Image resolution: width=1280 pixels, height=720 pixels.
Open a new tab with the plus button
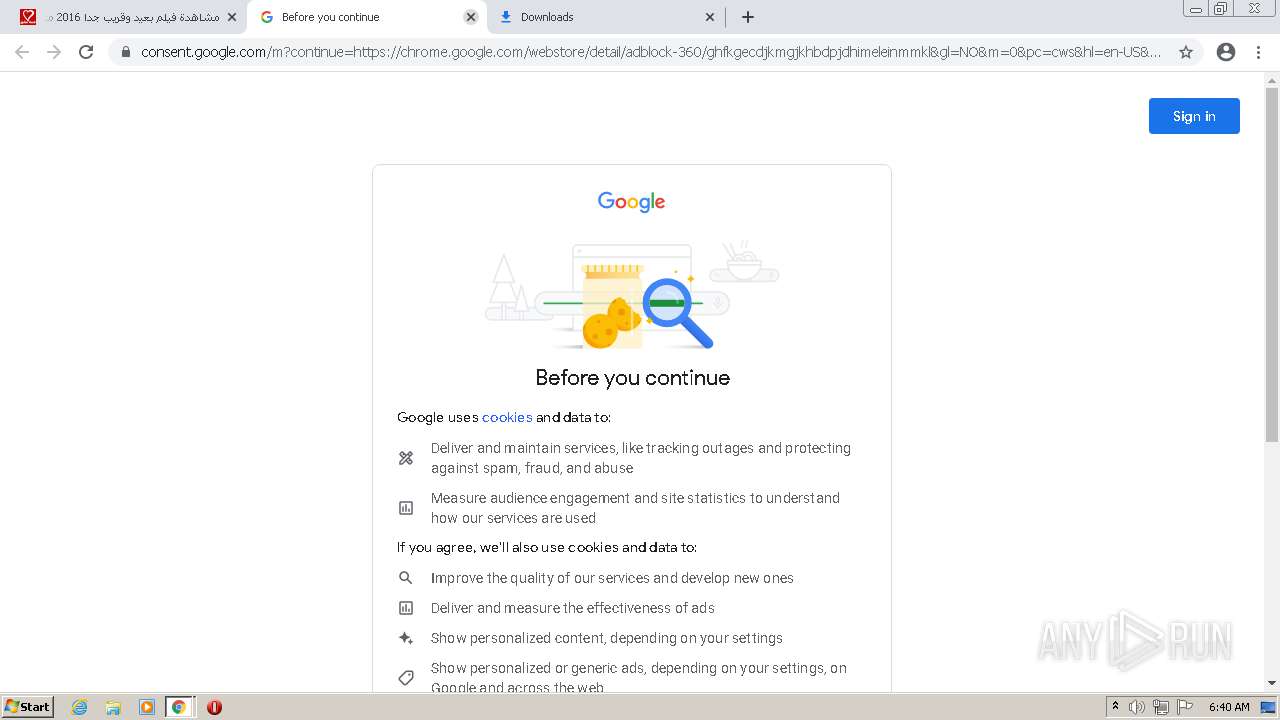tap(748, 17)
